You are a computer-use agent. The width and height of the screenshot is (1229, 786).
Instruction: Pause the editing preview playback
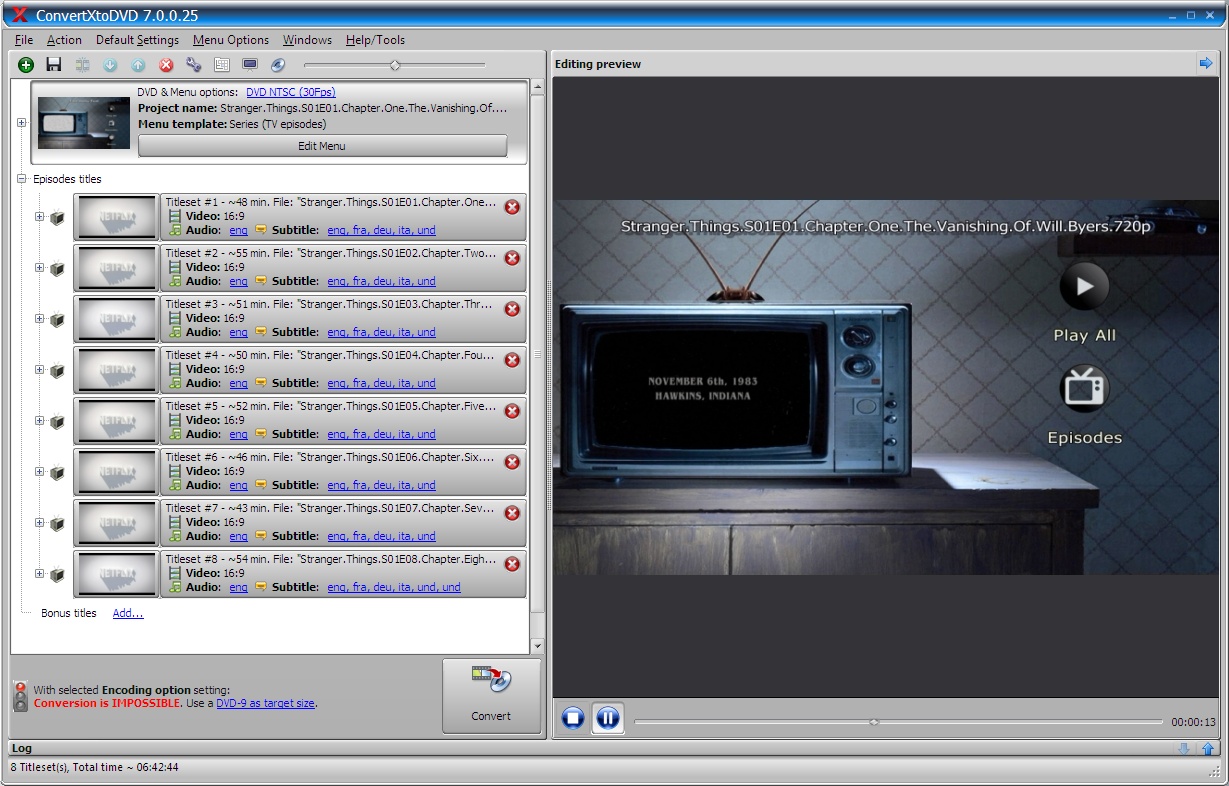click(608, 718)
